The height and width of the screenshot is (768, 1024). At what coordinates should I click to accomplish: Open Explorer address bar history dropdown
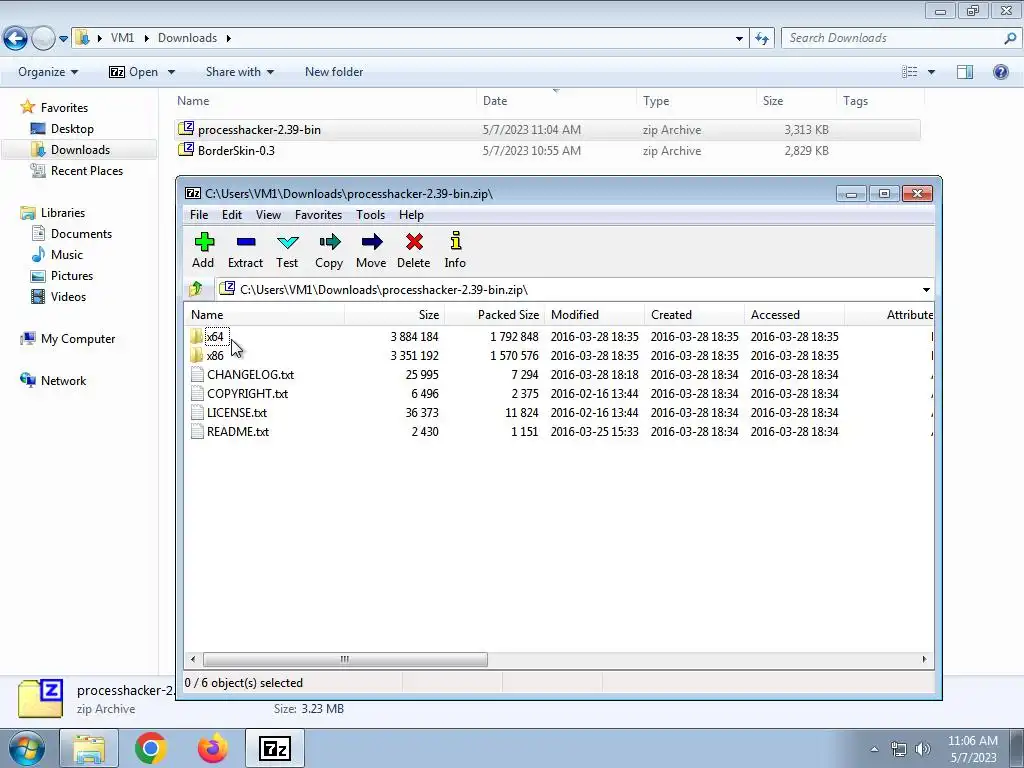[x=739, y=39]
